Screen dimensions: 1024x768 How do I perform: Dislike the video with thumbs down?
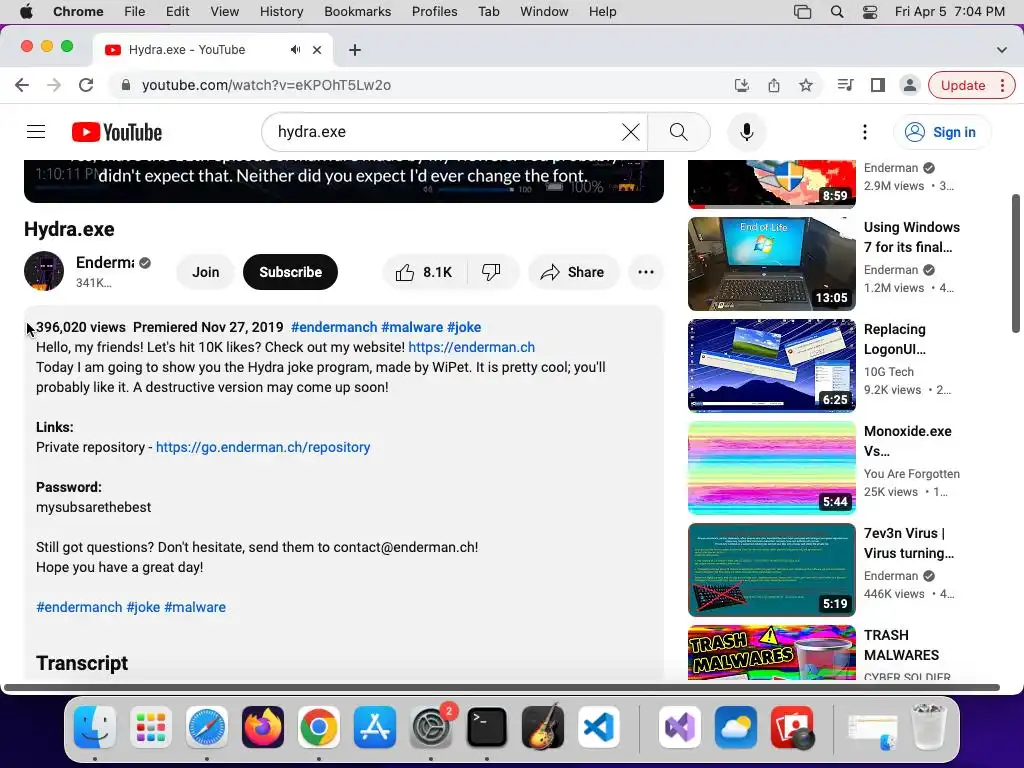pyautogui.click(x=491, y=272)
